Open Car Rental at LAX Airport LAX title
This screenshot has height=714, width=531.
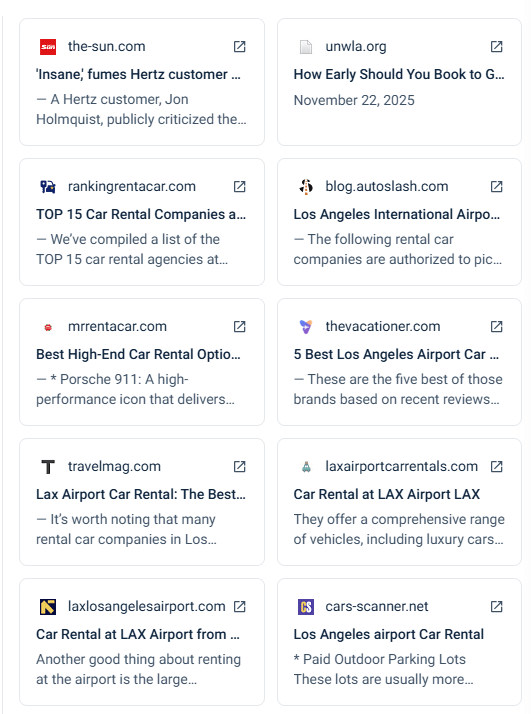click(x=387, y=494)
